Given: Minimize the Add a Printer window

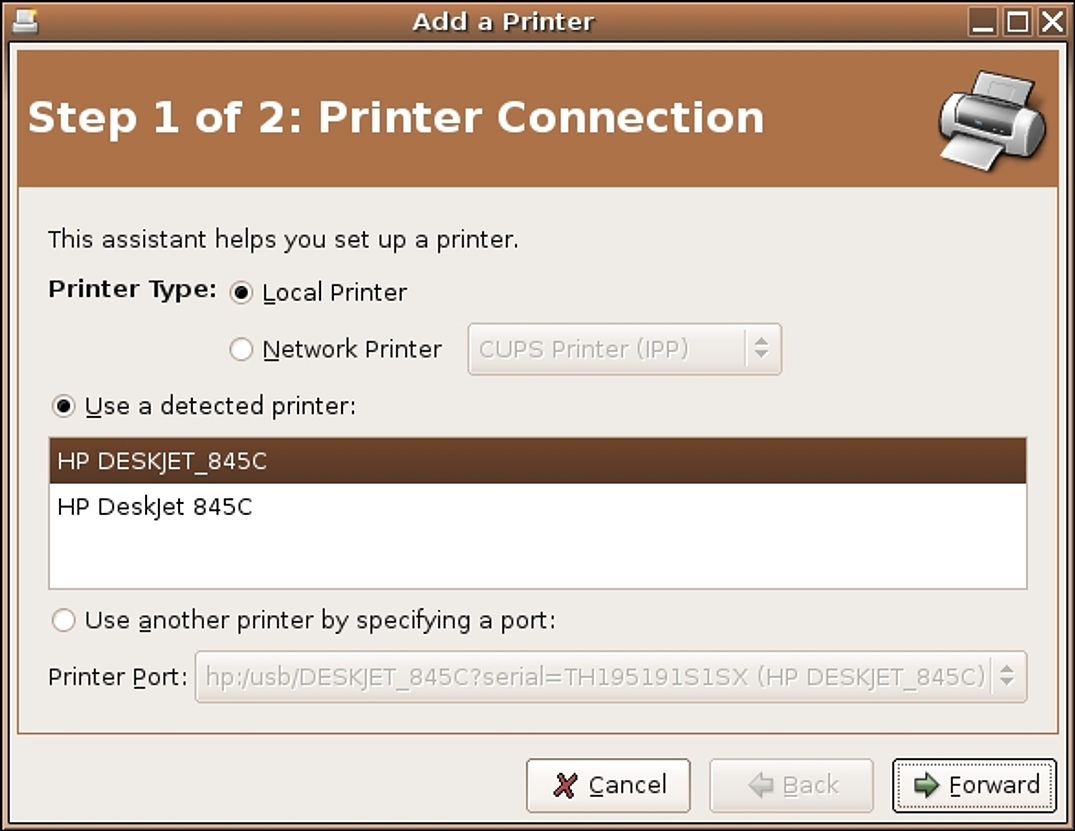Looking at the screenshot, I should [982, 21].
